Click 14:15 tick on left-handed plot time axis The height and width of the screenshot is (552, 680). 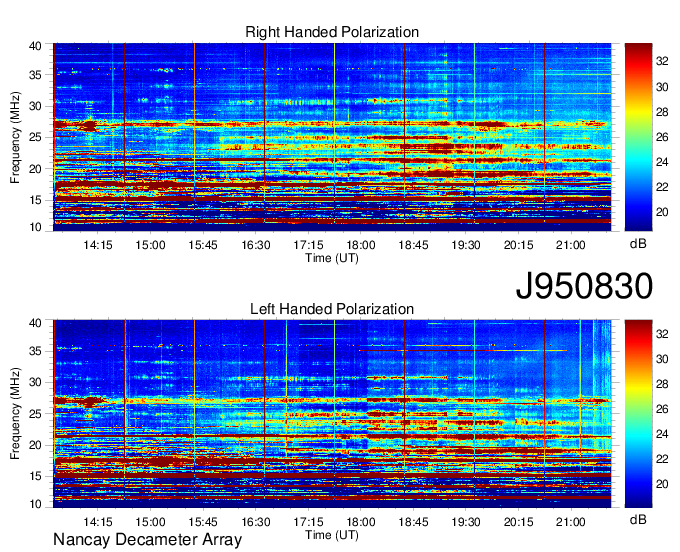(98, 522)
